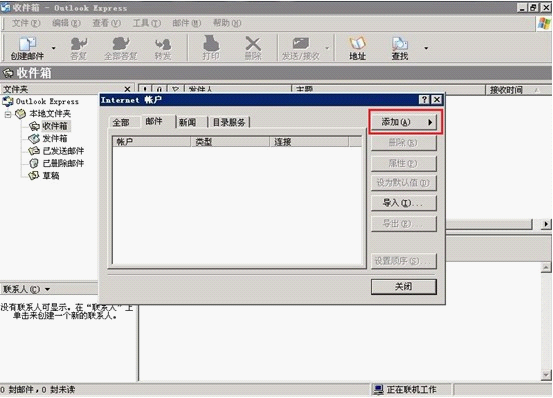Open the View (查看) menu
553x398 pixels.
click(x=107, y=23)
